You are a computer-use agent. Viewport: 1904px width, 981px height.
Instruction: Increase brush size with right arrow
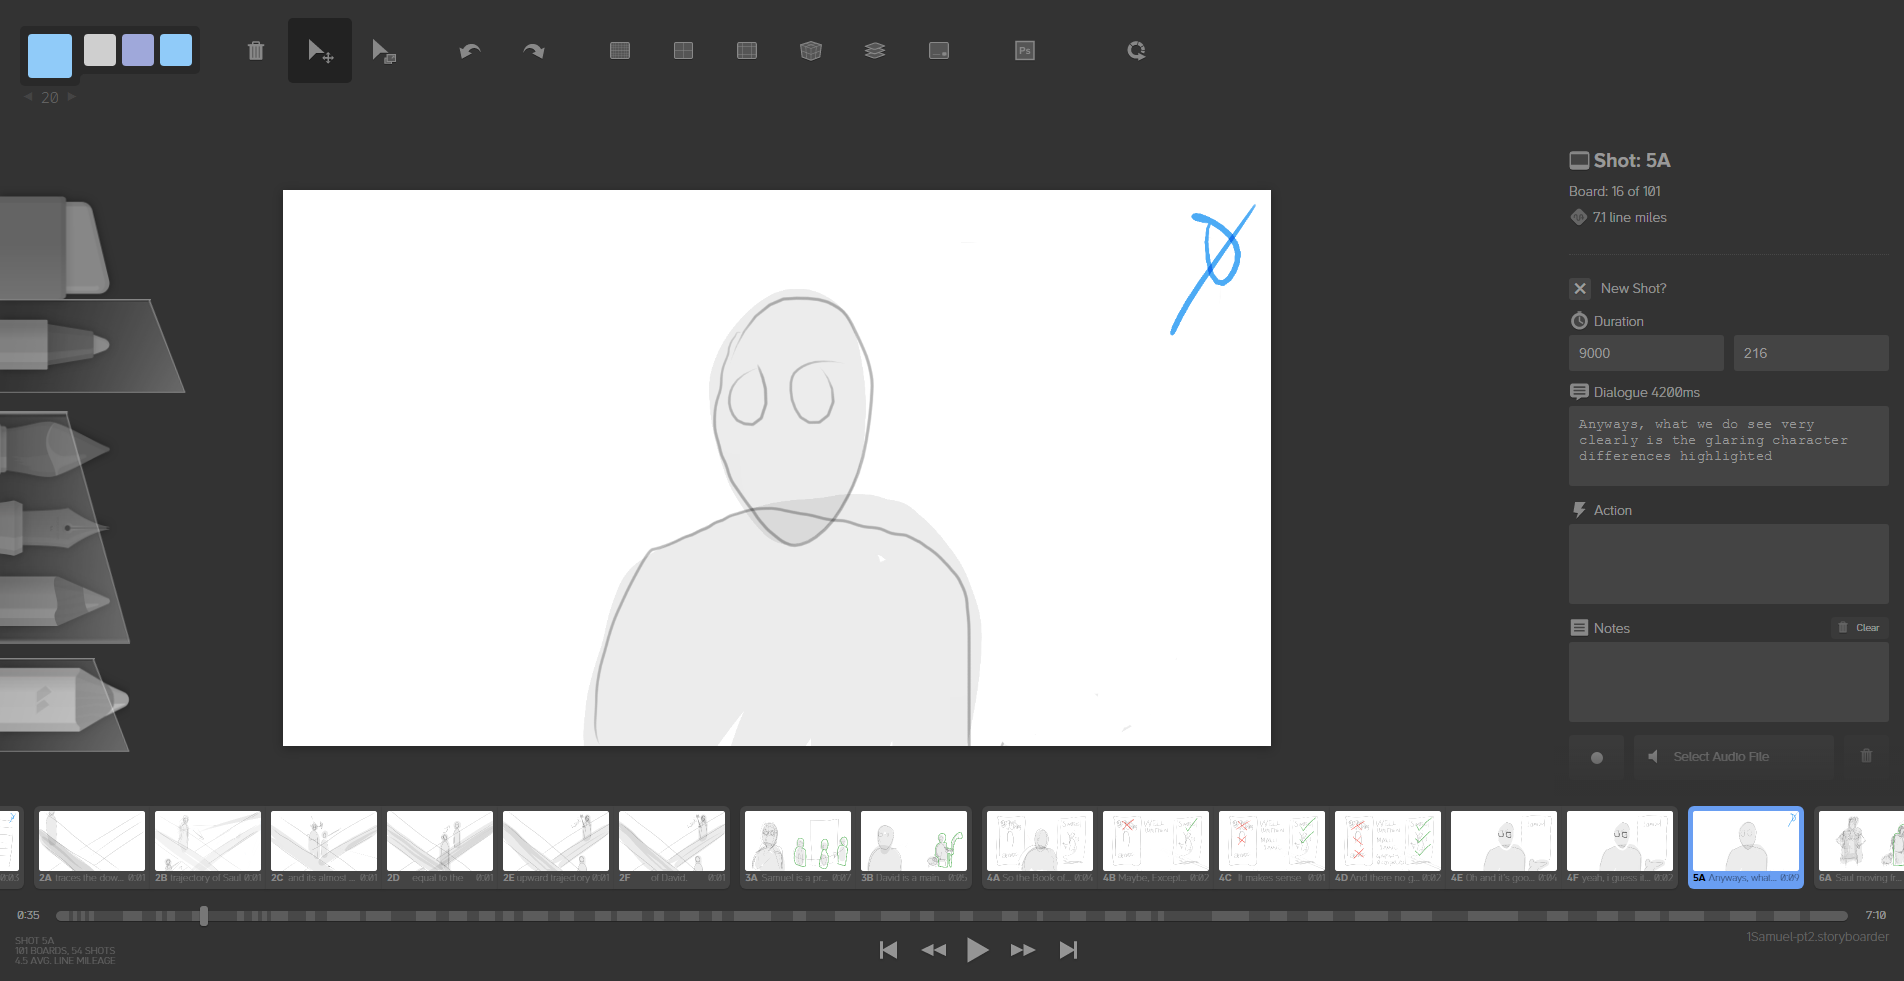[x=71, y=97]
